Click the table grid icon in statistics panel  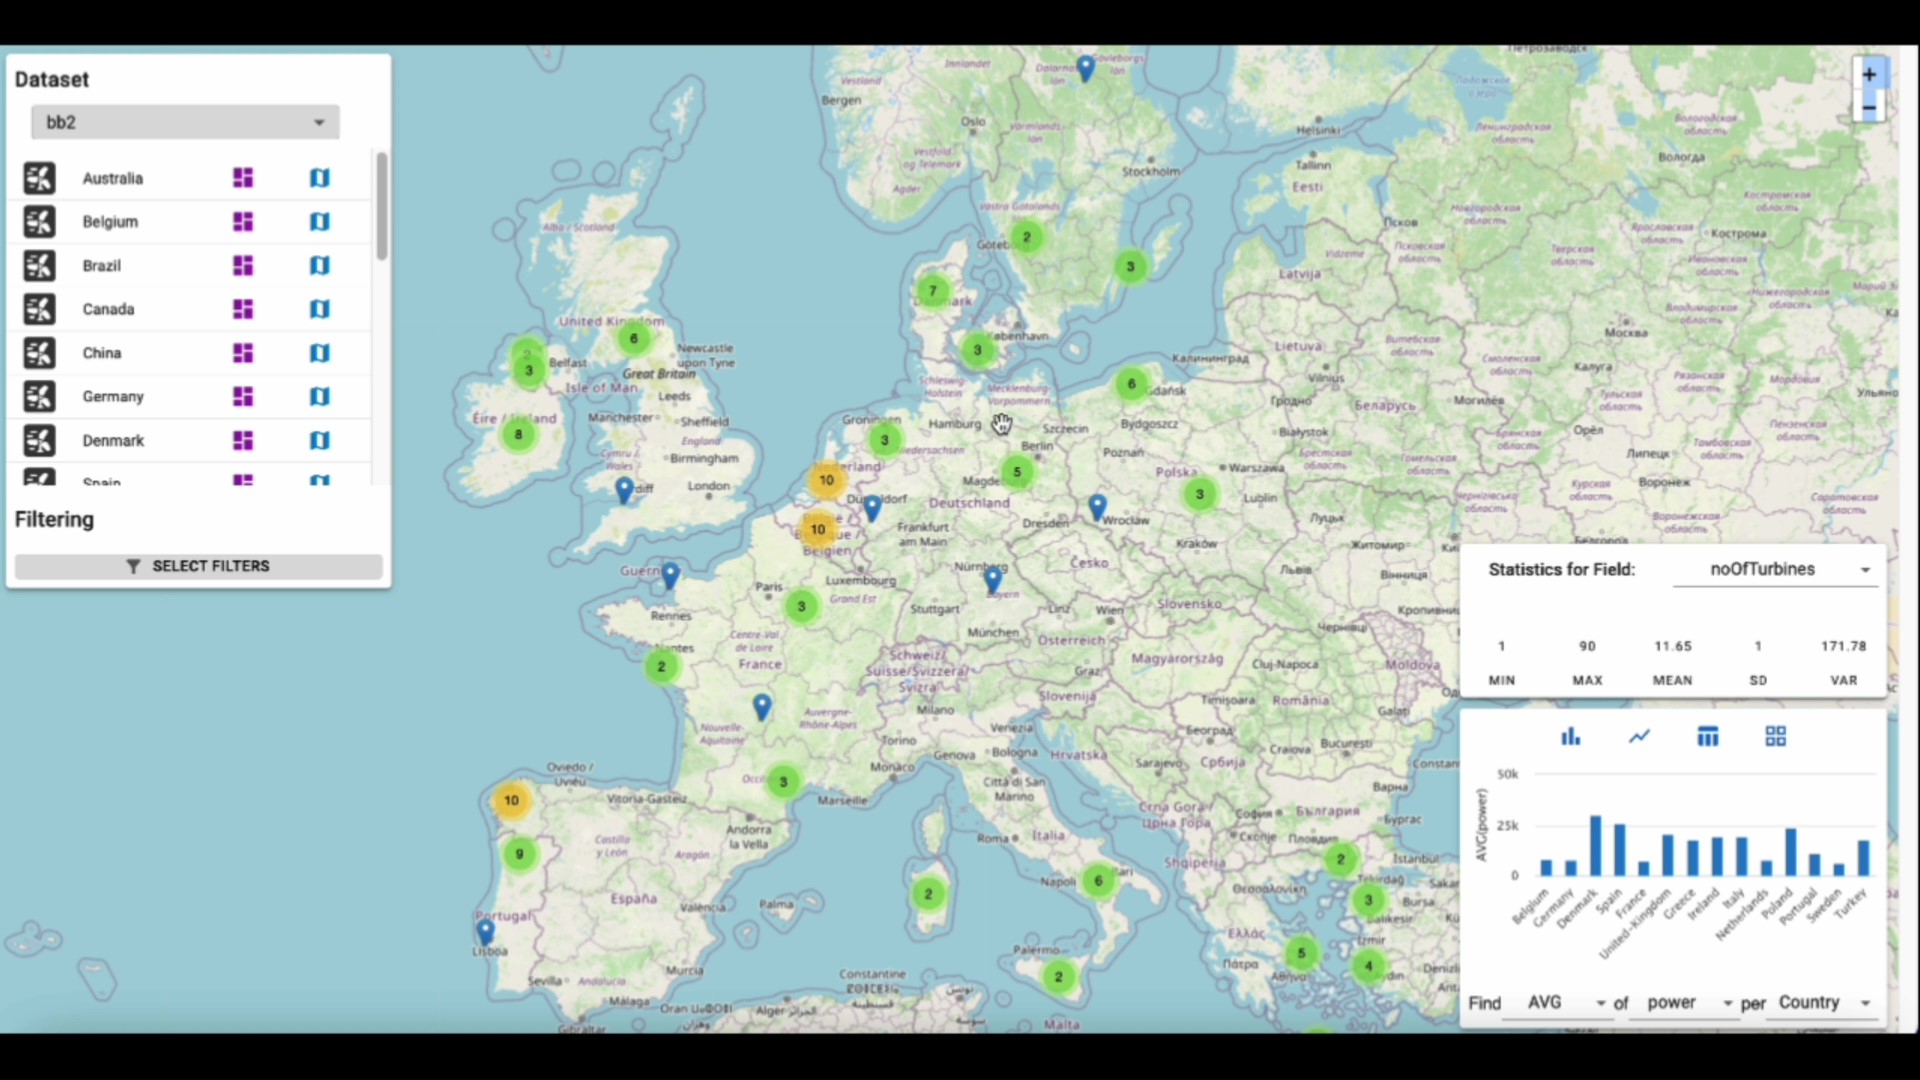(1706, 735)
